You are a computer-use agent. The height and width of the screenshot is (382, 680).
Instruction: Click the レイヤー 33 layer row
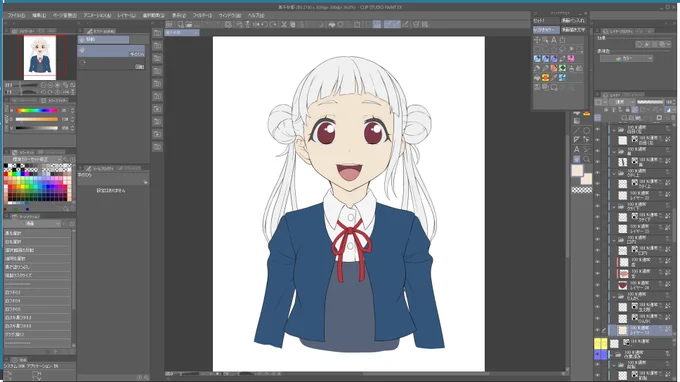[641, 330]
